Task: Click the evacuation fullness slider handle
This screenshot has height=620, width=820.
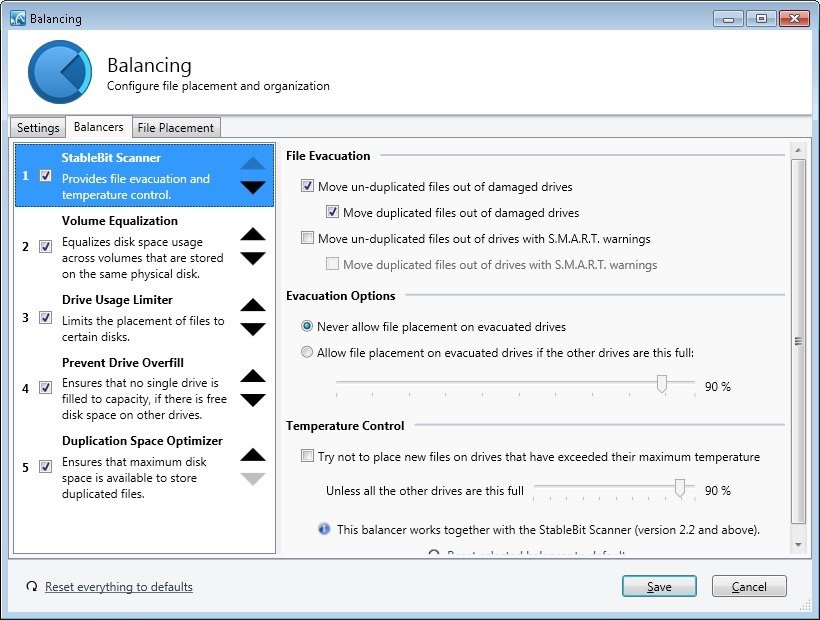Action: tap(662, 384)
